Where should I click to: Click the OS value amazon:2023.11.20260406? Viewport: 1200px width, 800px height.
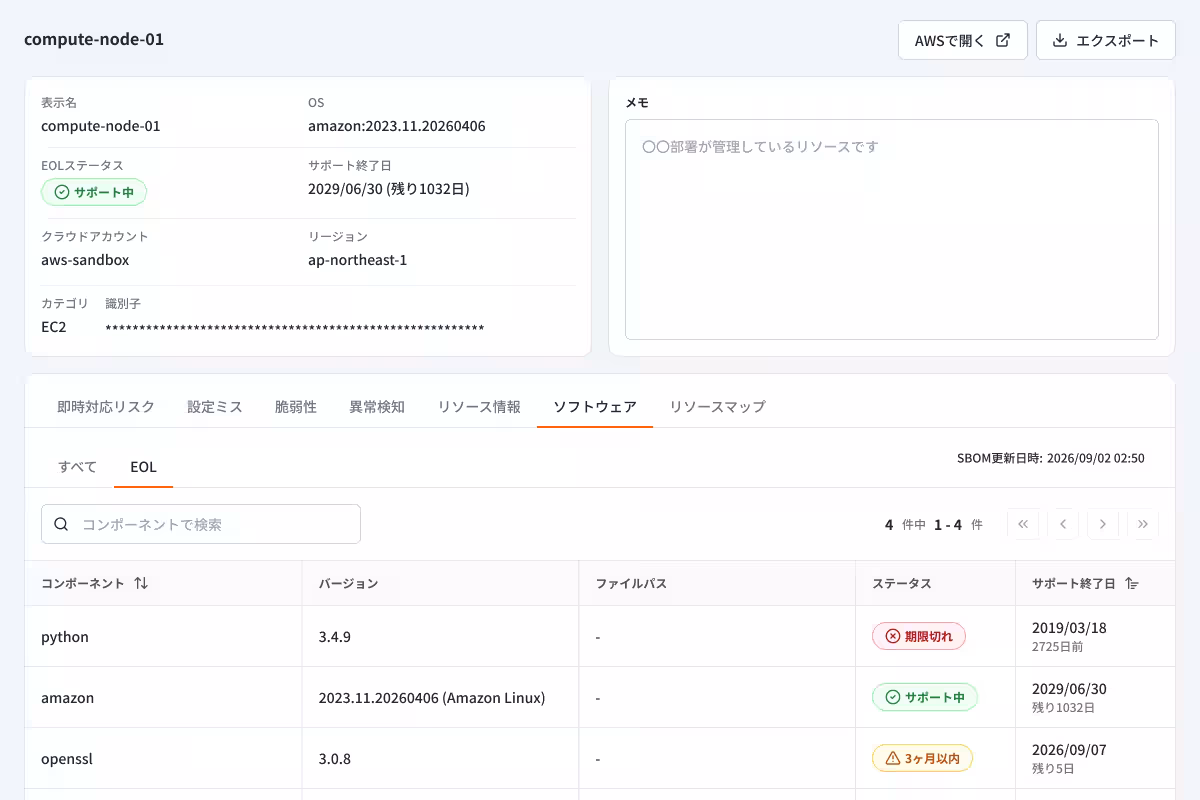click(397, 126)
